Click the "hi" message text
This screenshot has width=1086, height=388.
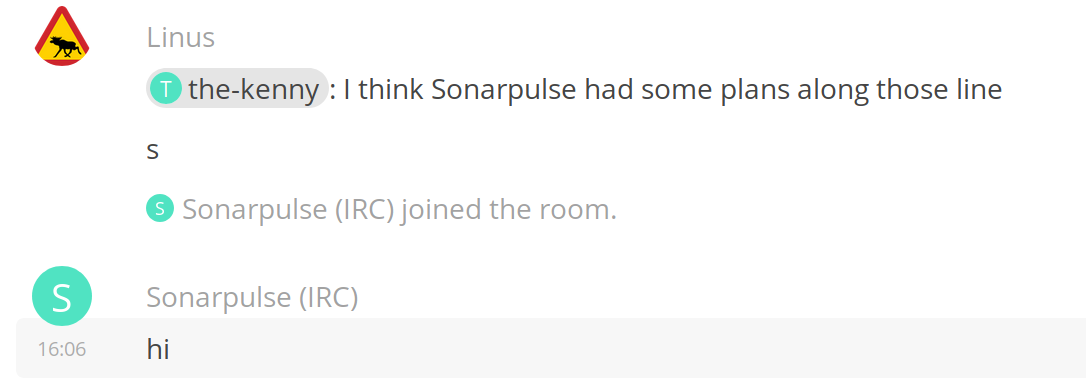tap(158, 349)
